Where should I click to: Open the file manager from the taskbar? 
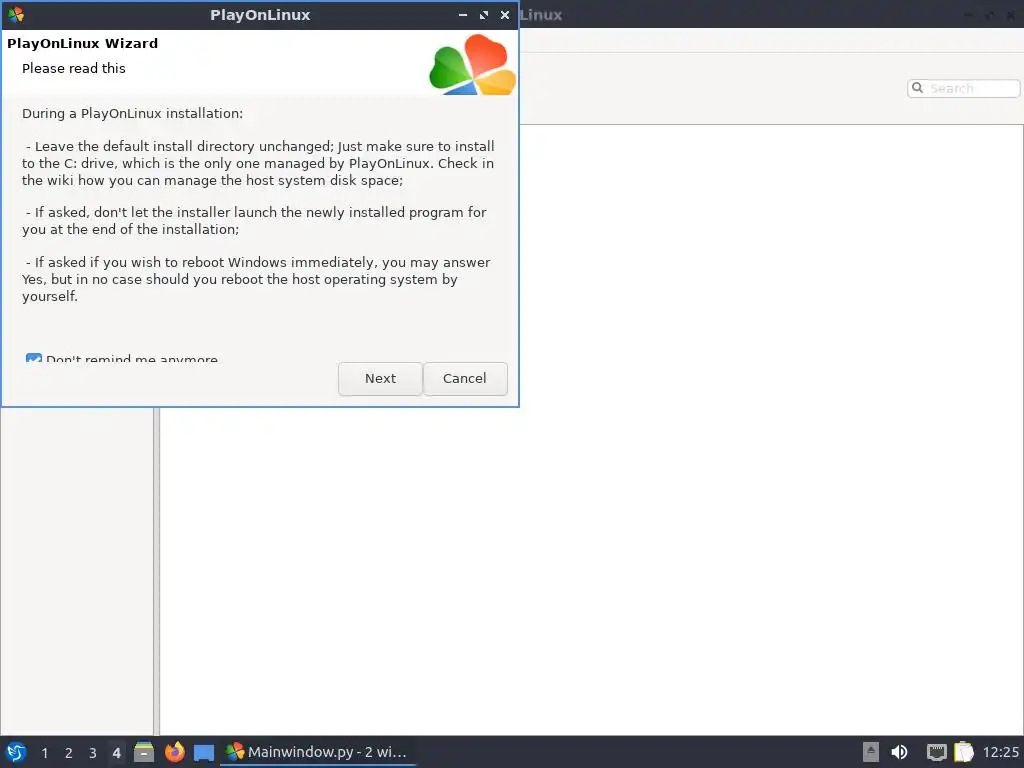[144, 752]
